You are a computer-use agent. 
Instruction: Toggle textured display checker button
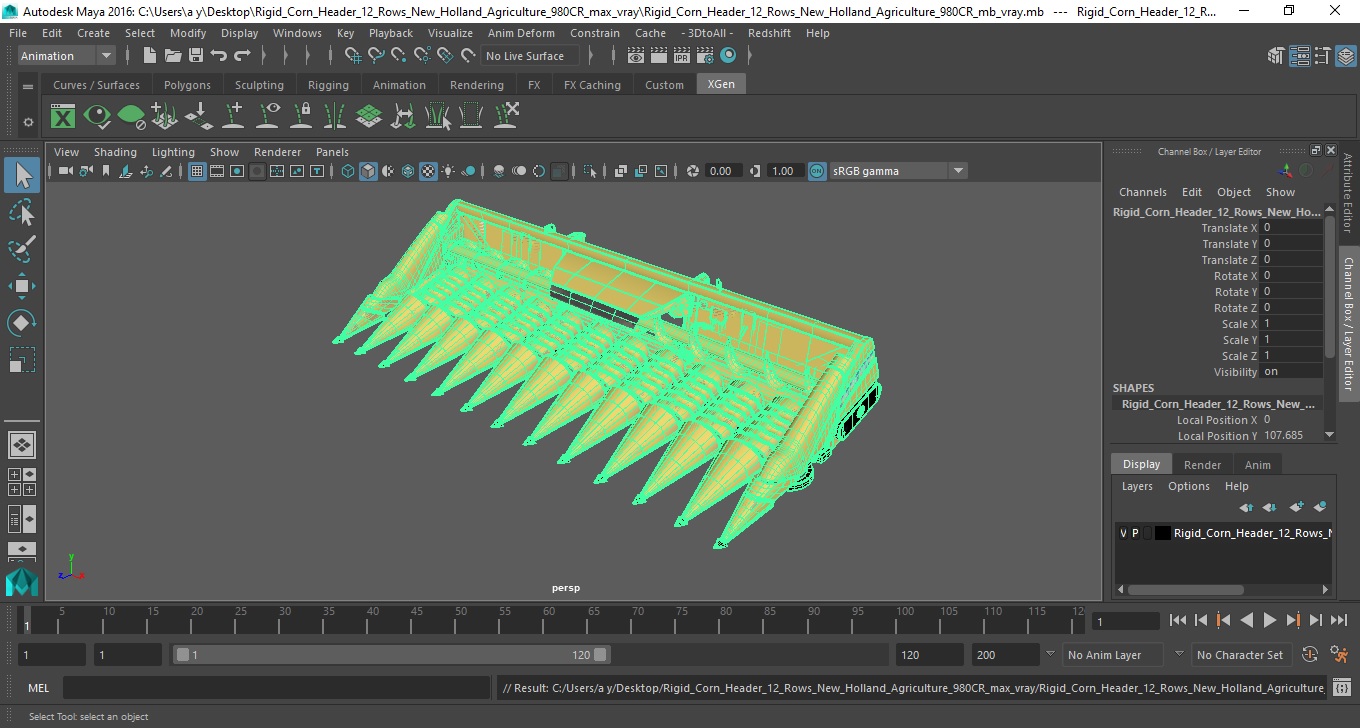tap(428, 171)
